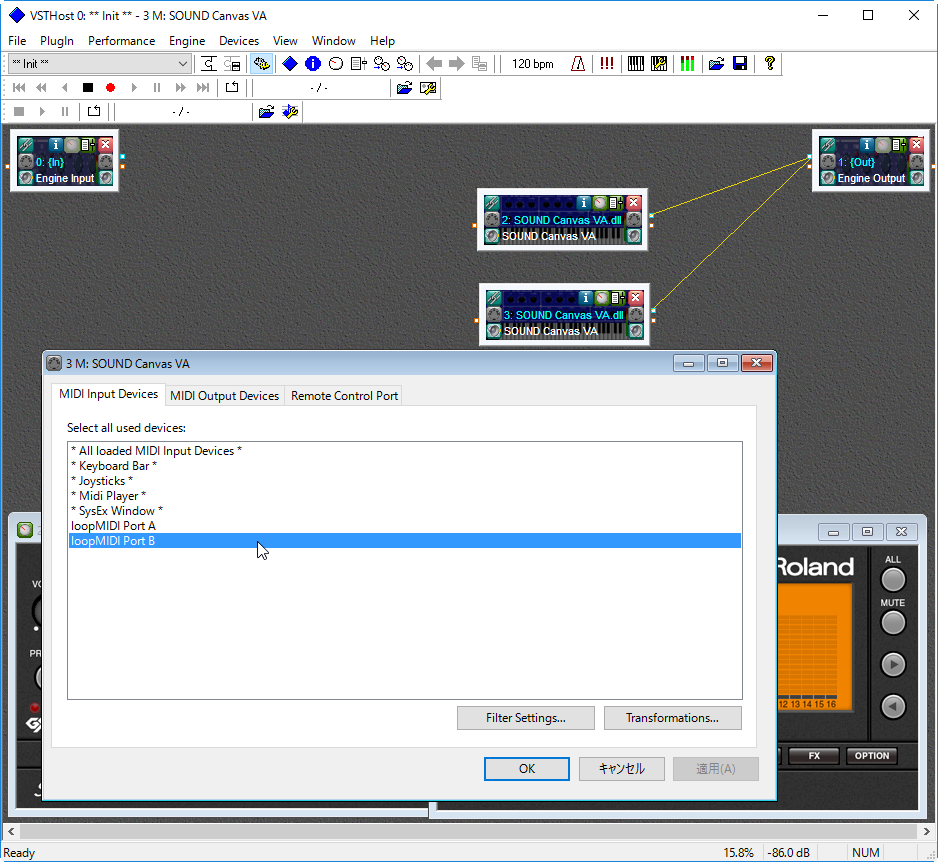Image resolution: width=938 pixels, height=862 pixels.
Task: Open the keyboard-with-wrench configuration icon in the top toolbar
Action: tap(659, 63)
